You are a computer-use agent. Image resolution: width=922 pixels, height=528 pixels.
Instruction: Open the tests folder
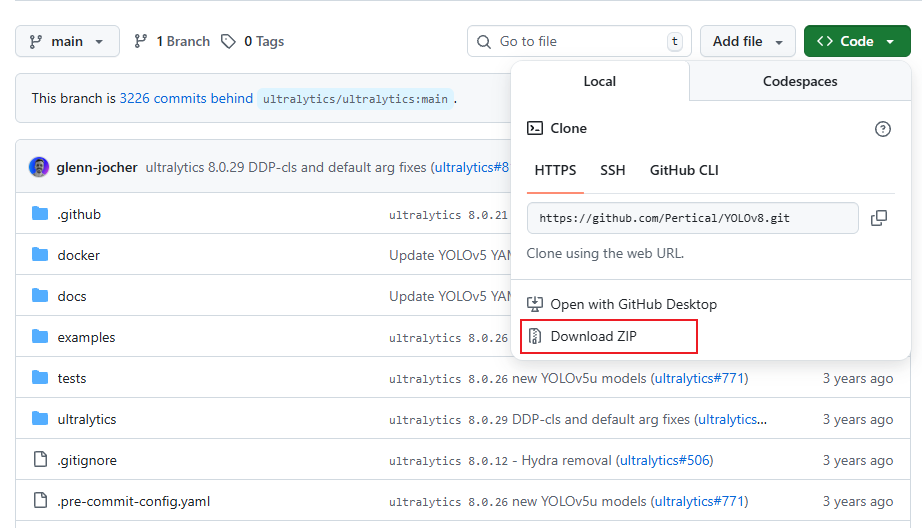tap(72, 378)
